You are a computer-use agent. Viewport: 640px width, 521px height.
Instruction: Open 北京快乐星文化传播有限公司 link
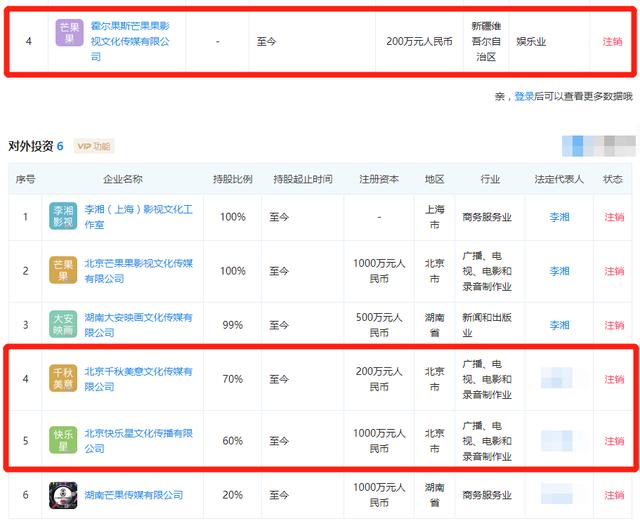click(x=137, y=440)
